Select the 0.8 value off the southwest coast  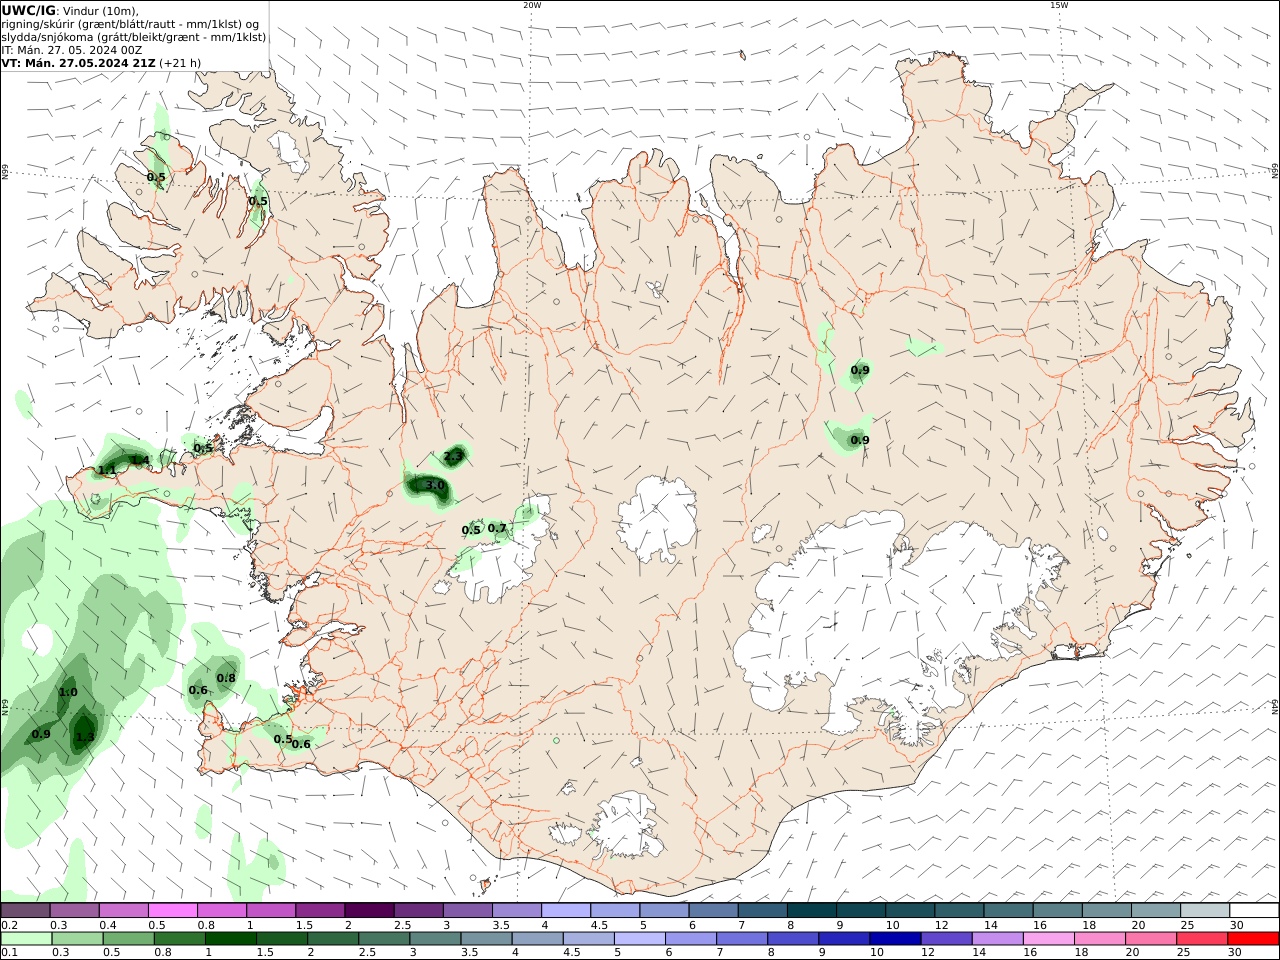[226, 678]
